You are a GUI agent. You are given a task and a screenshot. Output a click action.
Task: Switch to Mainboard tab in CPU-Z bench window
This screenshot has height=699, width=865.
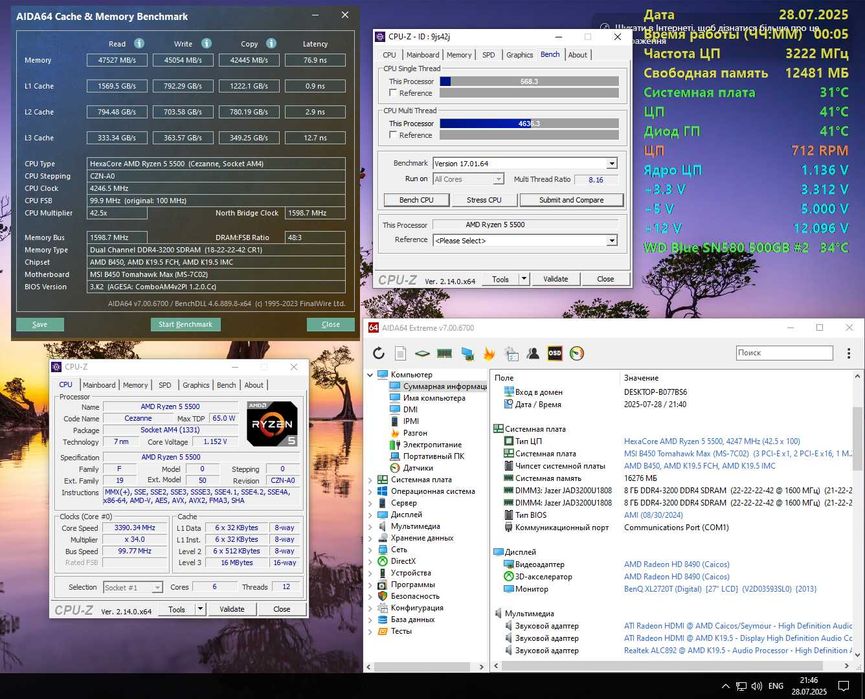click(x=423, y=55)
